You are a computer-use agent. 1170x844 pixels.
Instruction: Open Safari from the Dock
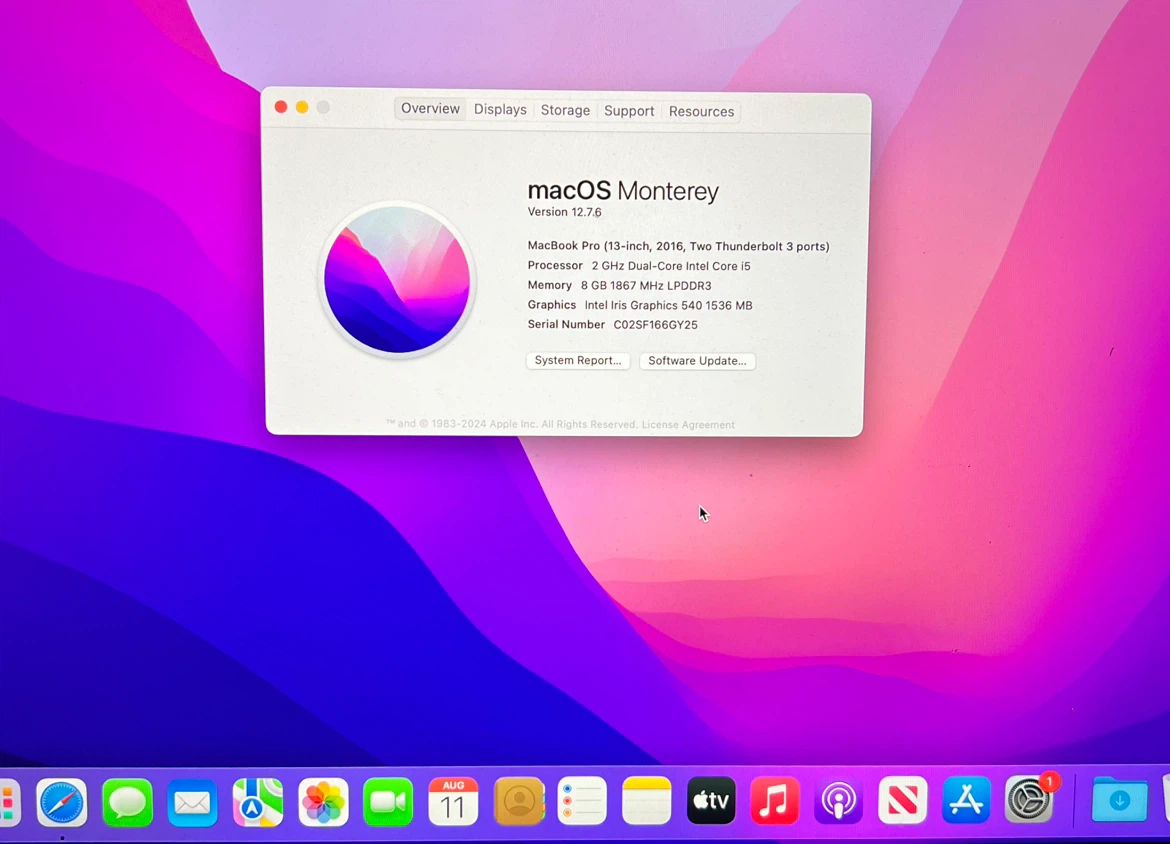pos(62,802)
